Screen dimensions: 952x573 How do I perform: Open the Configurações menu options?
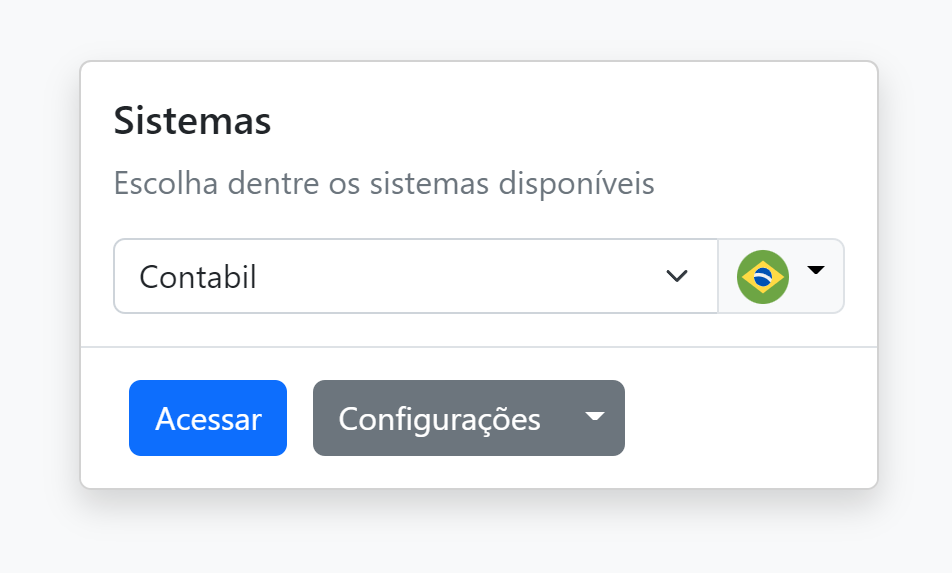[x=595, y=418]
